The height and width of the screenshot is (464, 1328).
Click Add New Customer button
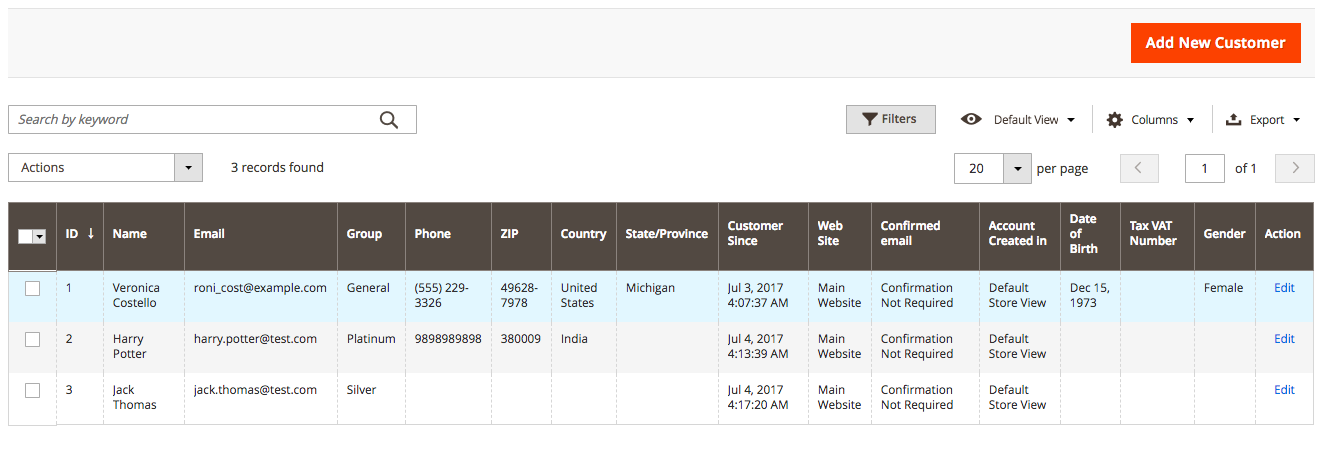(1215, 43)
